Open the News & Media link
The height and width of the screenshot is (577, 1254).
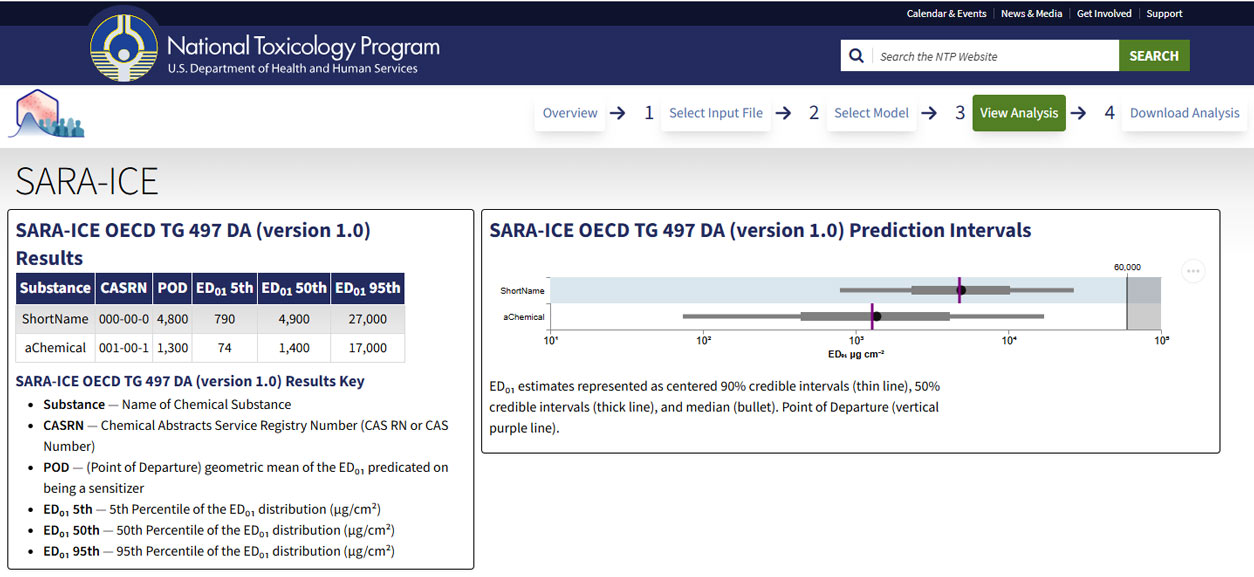click(x=1031, y=14)
